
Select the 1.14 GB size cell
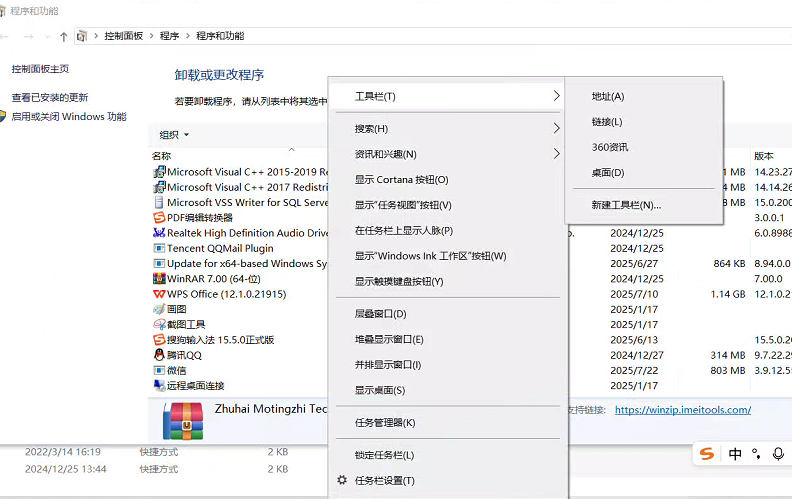(x=728, y=294)
